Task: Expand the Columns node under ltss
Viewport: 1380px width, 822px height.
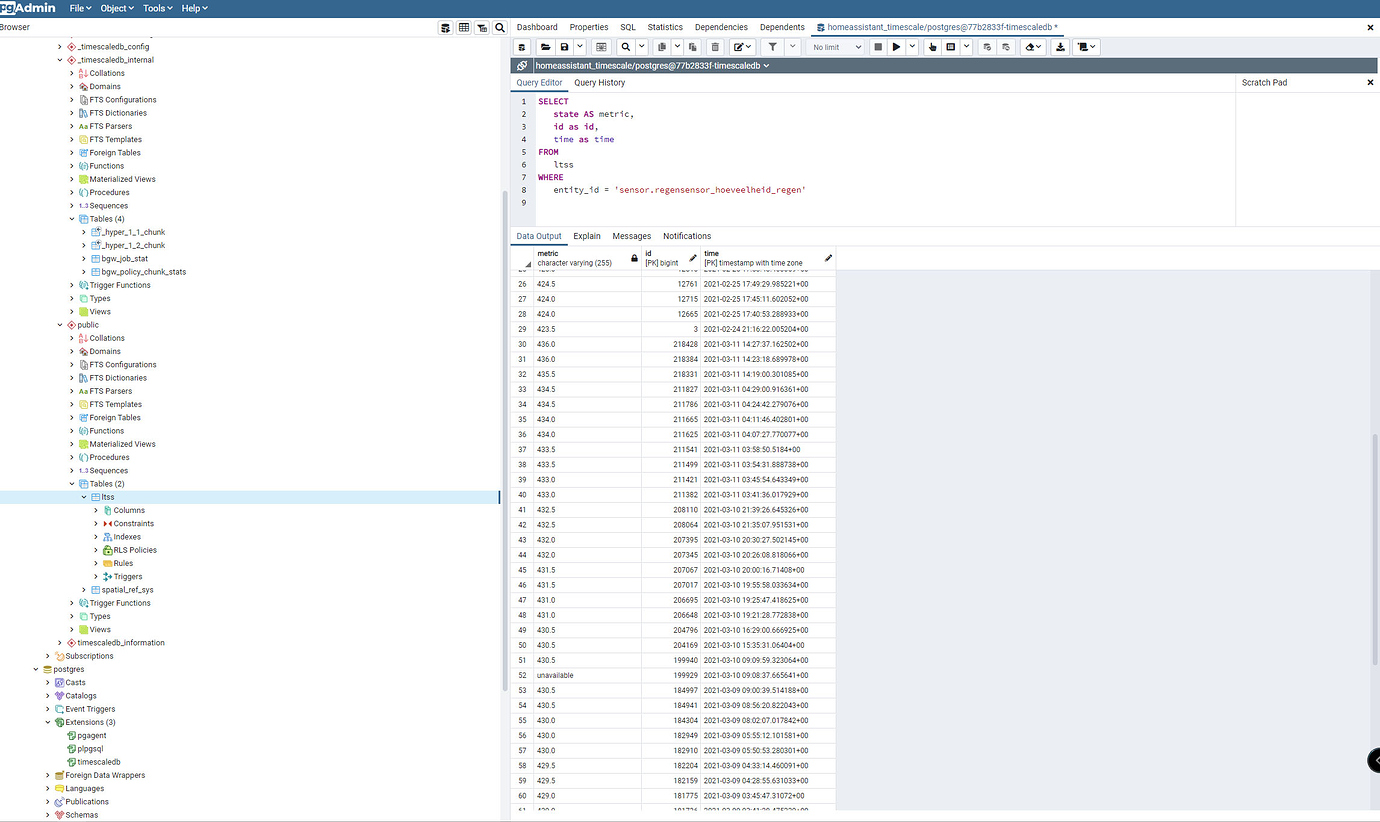Action: point(96,510)
